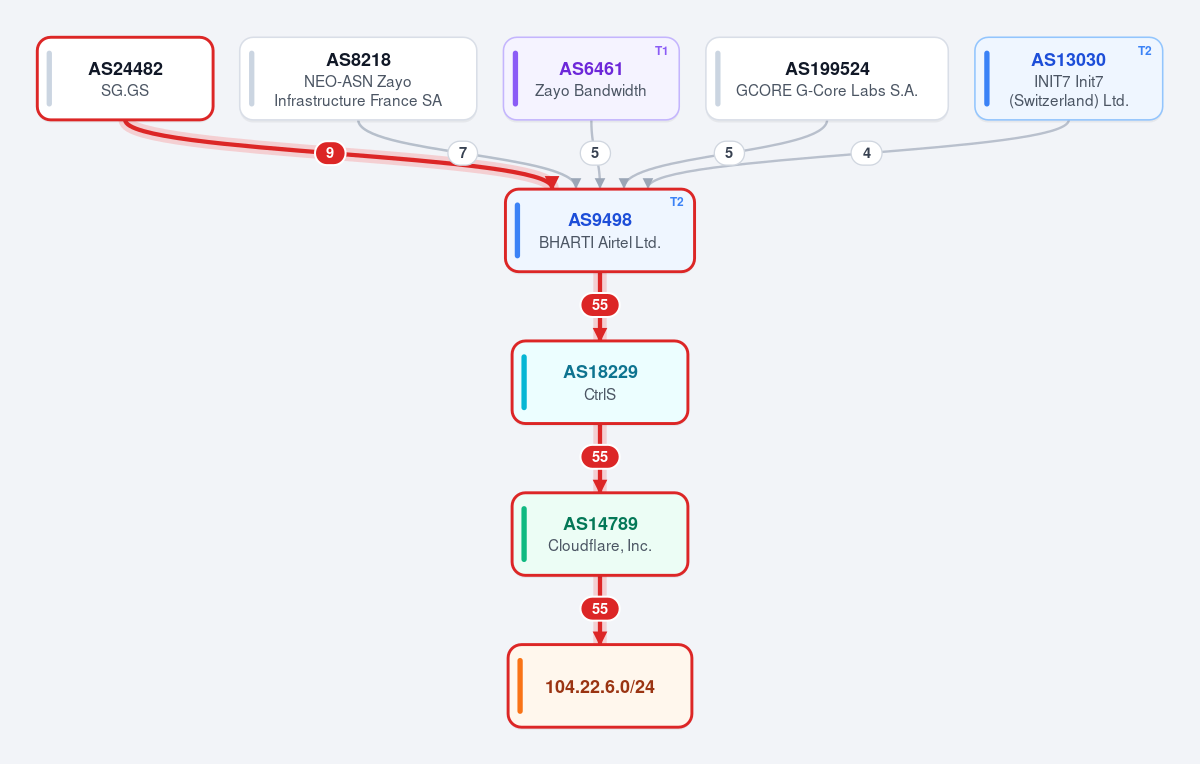The width and height of the screenshot is (1200, 764).
Task: Click the red 9 edge count badge
Action: (x=330, y=153)
